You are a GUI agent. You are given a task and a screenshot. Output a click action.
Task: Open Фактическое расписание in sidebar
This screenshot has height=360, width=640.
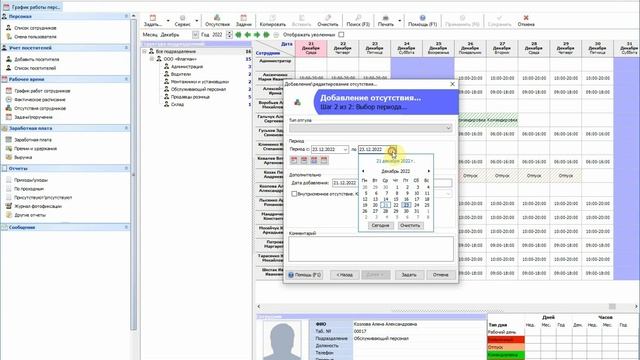35,99
